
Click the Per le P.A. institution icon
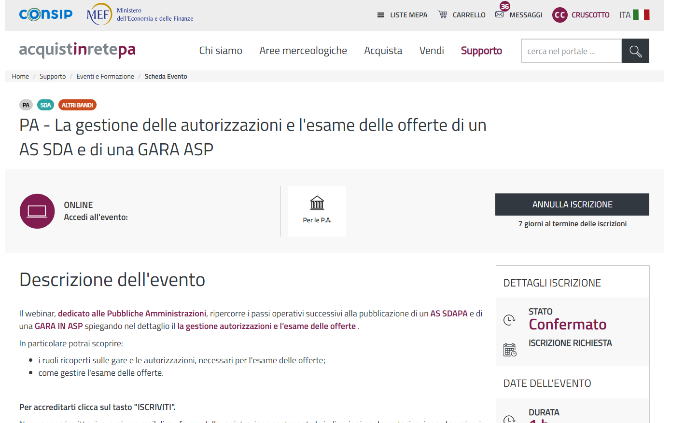[316, 203]
